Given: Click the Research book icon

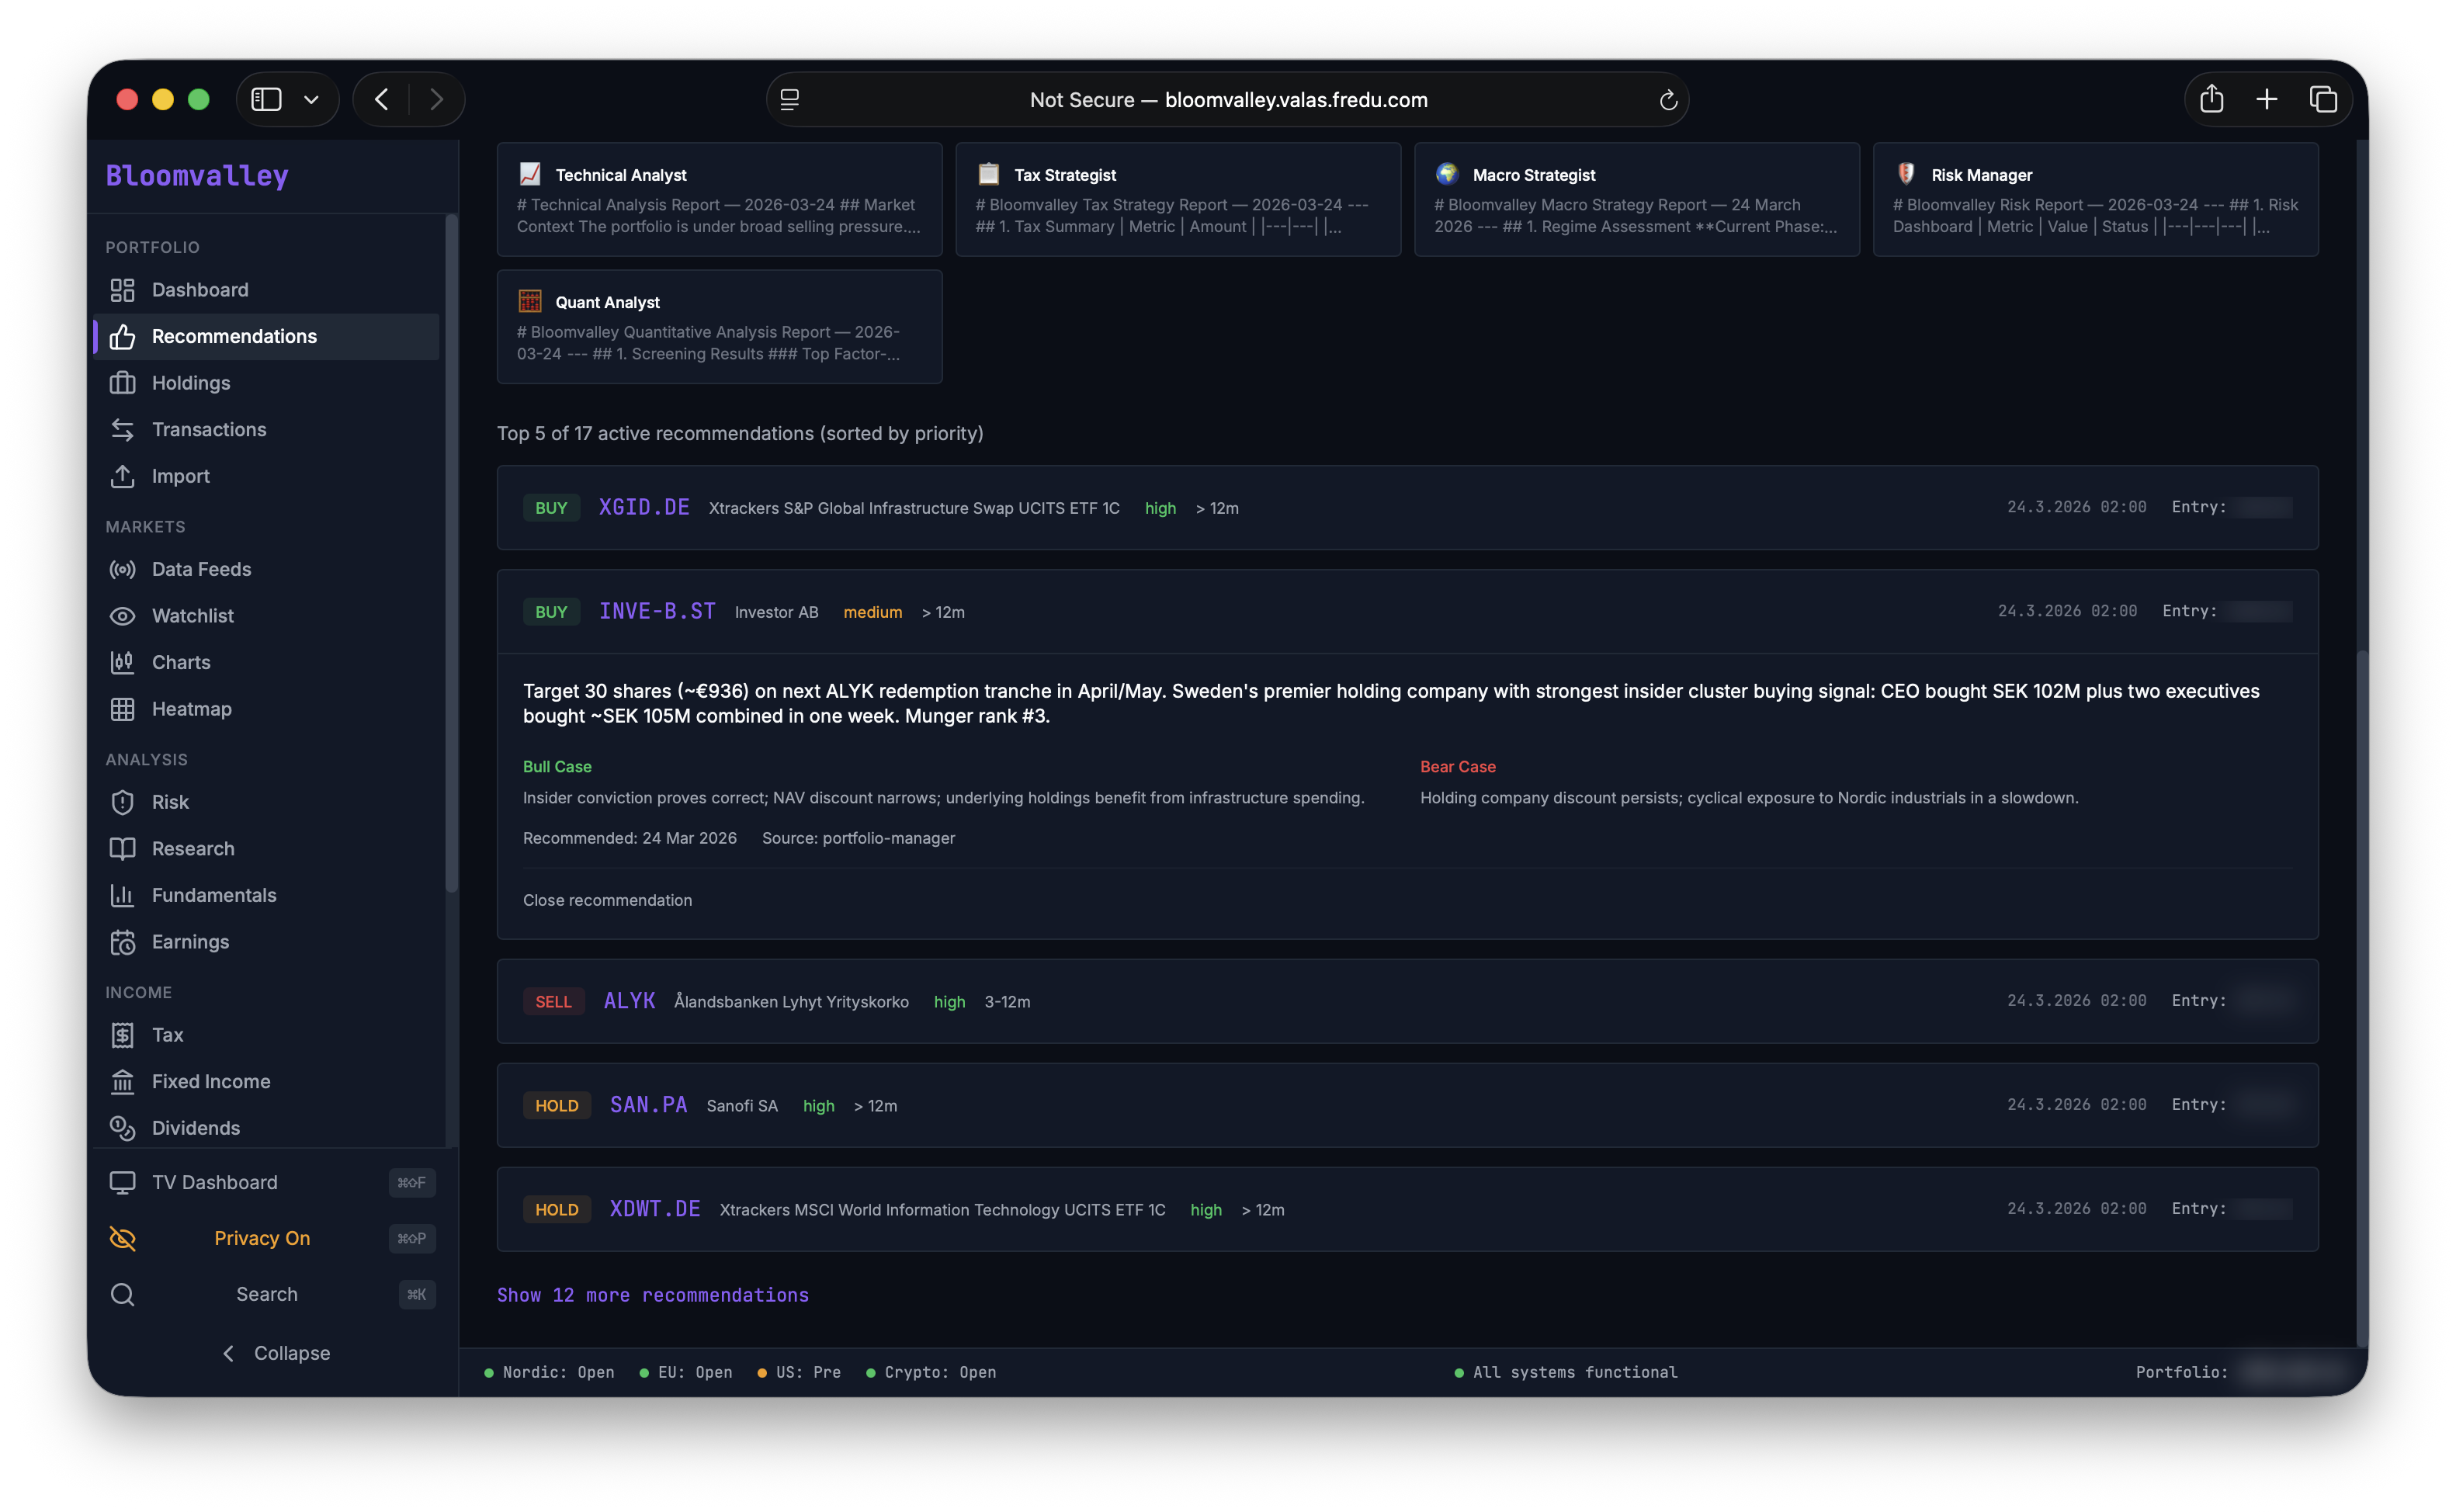Looking at the screenshot, I should tap(122, 849).
